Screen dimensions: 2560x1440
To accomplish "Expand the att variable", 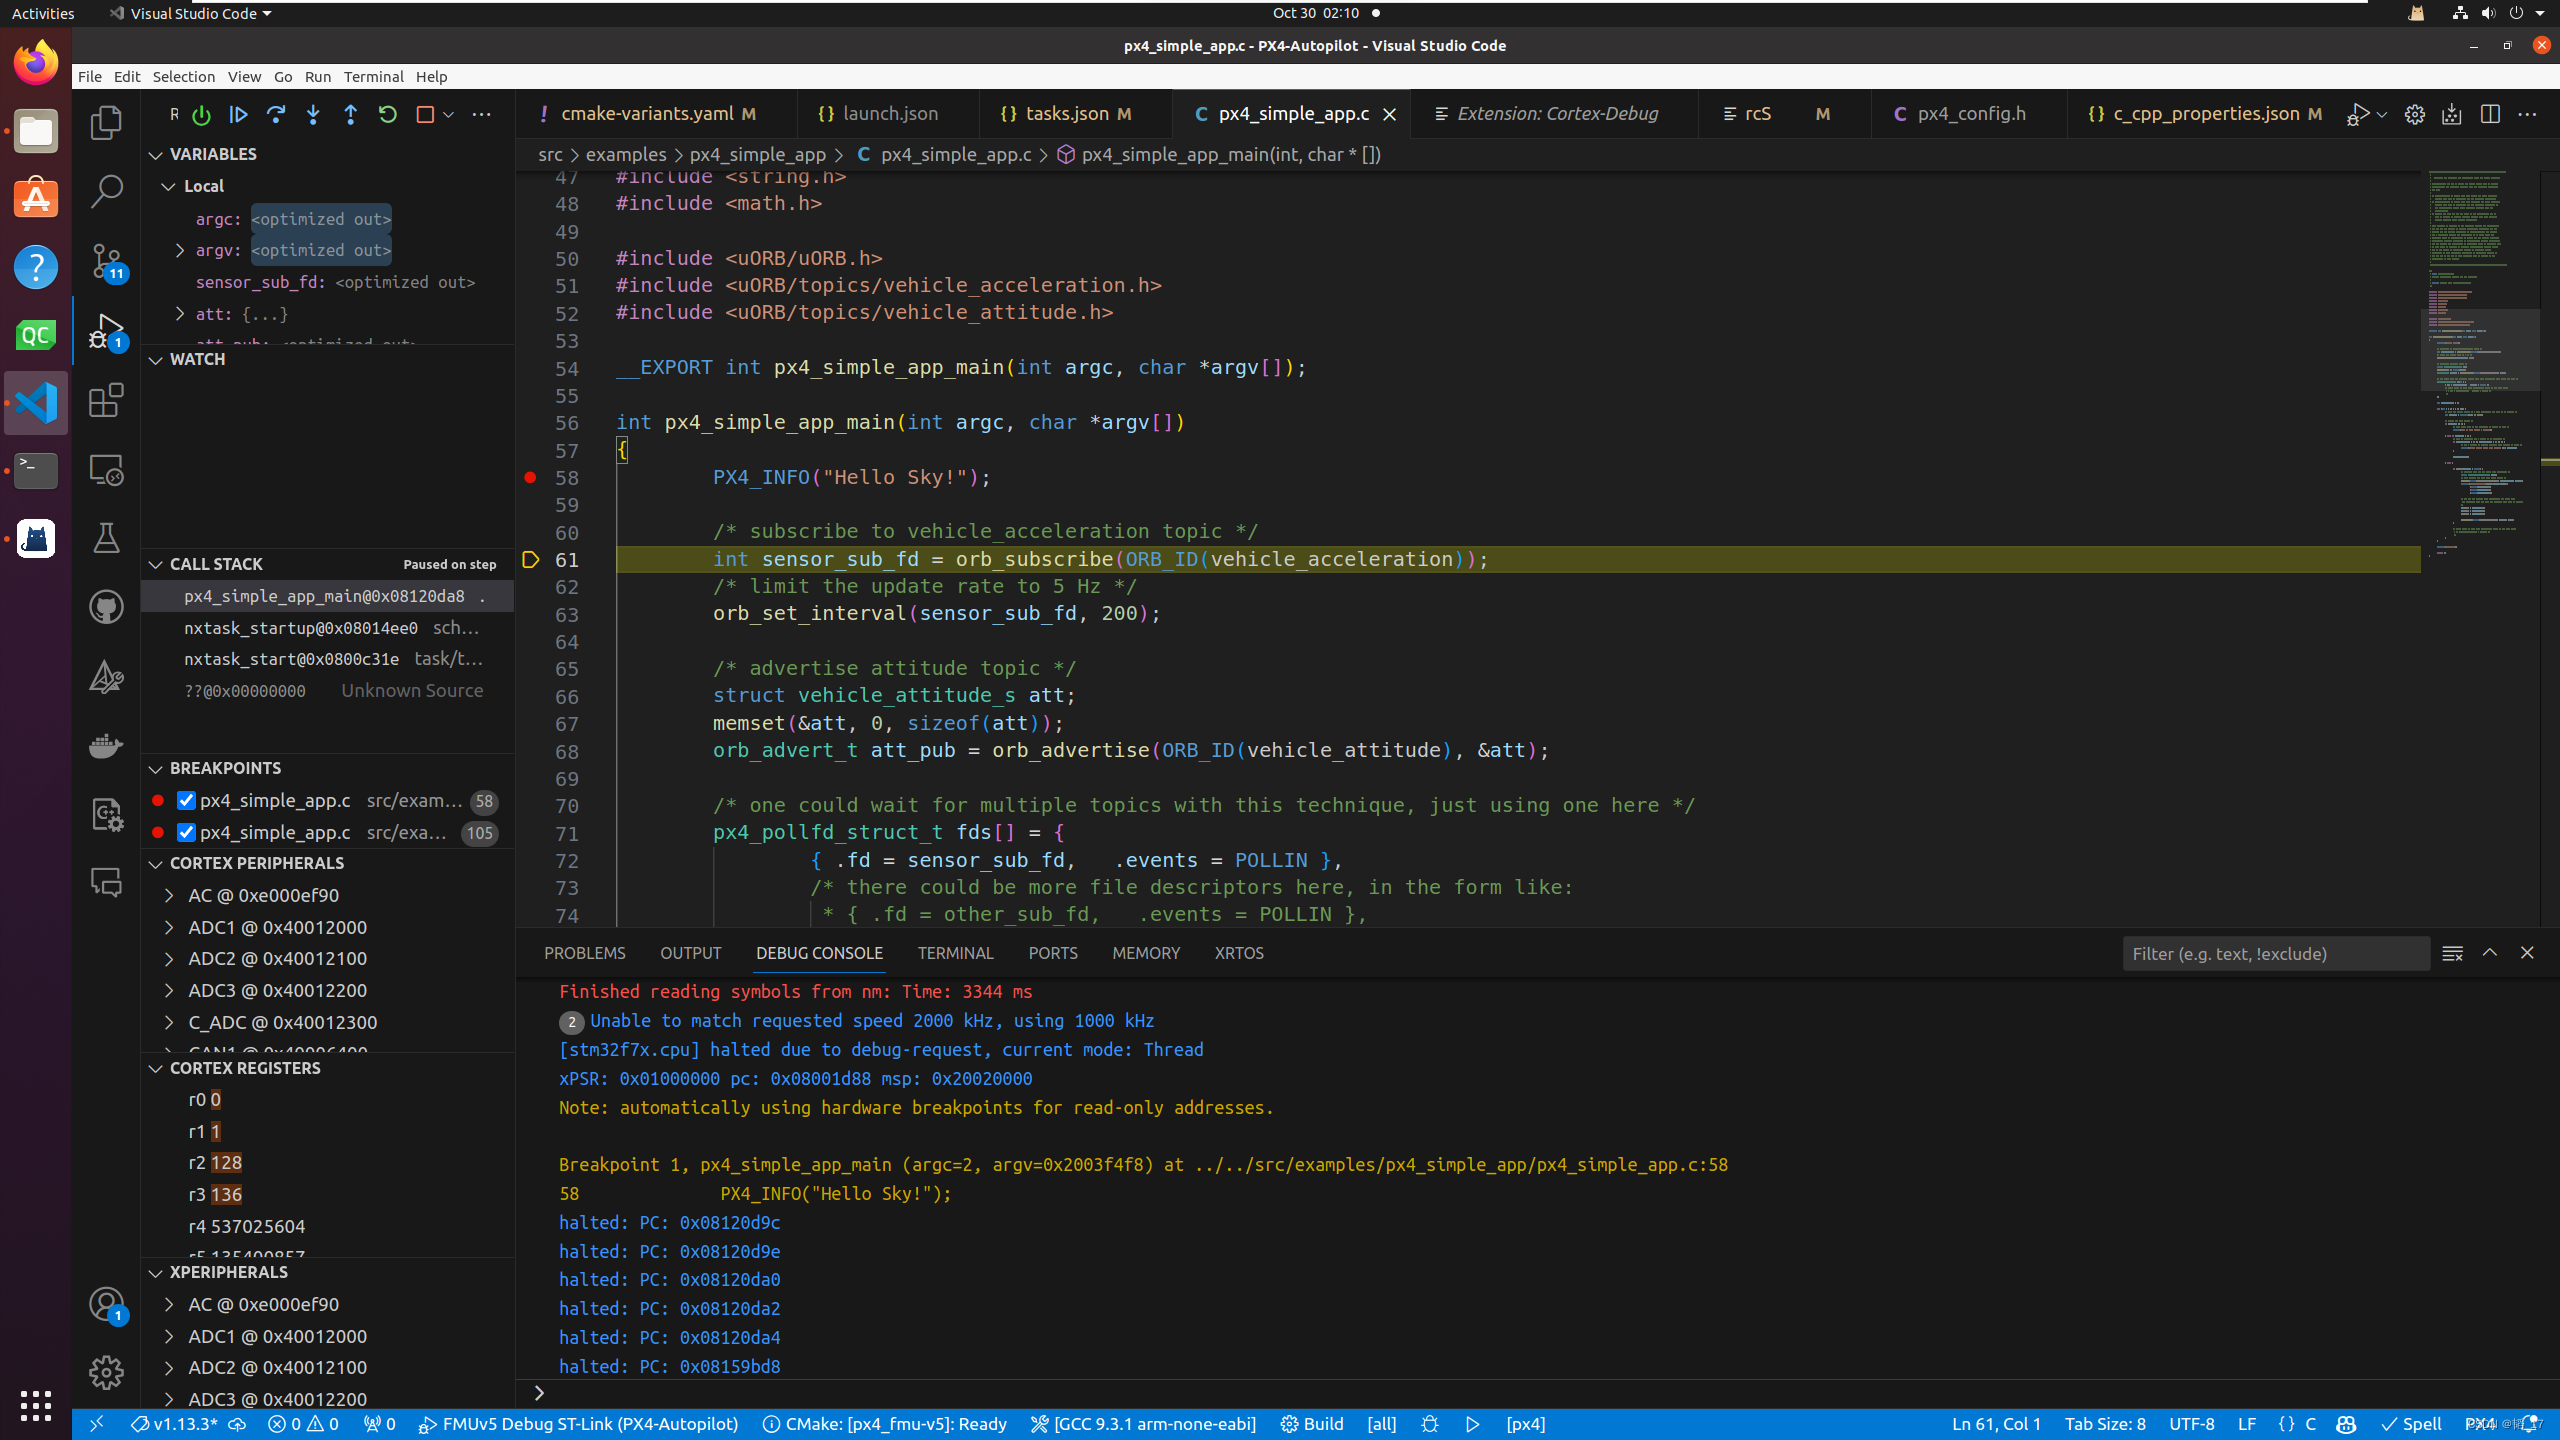I will [180, 314].
